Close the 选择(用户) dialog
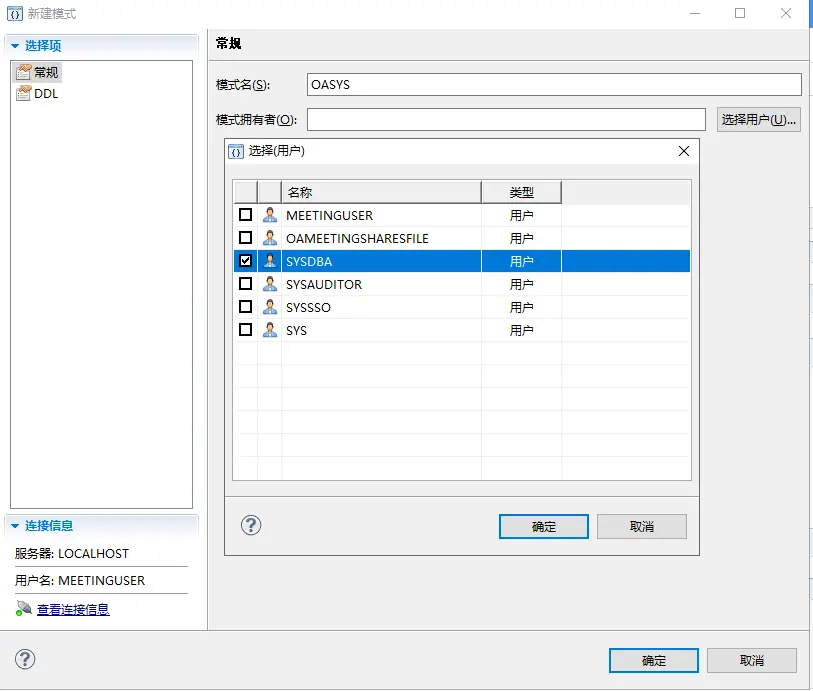 pos(684,151)
